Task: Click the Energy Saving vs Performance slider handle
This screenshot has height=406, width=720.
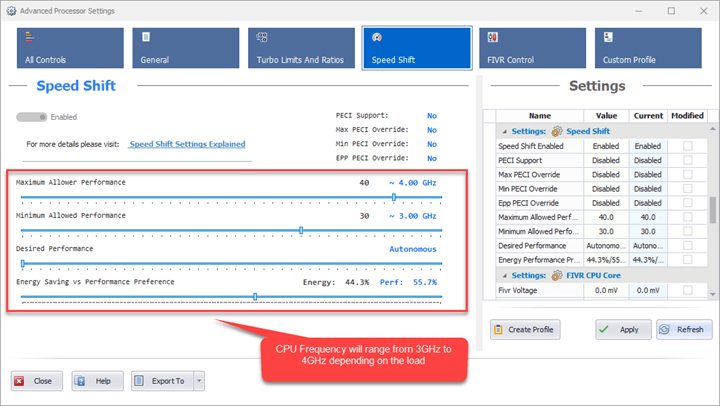Action: coord(255,297)
